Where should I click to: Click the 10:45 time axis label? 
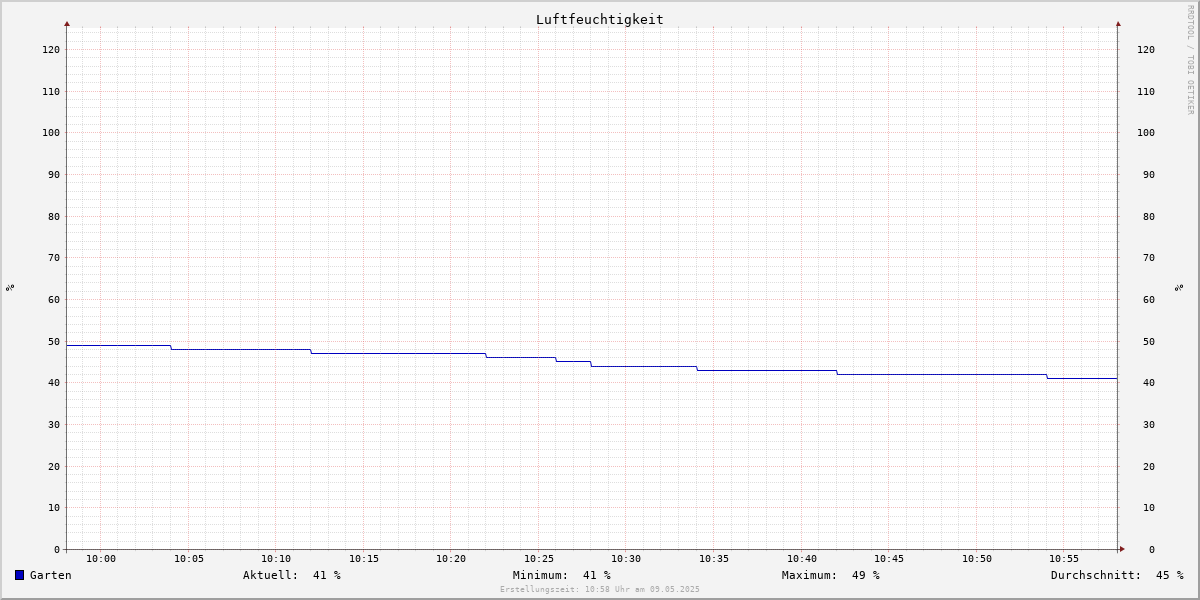[889, 558]
